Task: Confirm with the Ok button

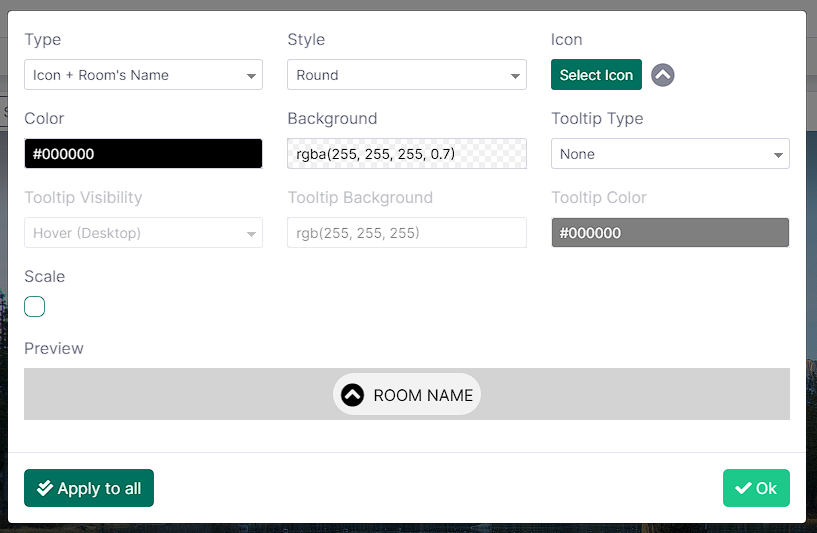Action: (756, 488)
